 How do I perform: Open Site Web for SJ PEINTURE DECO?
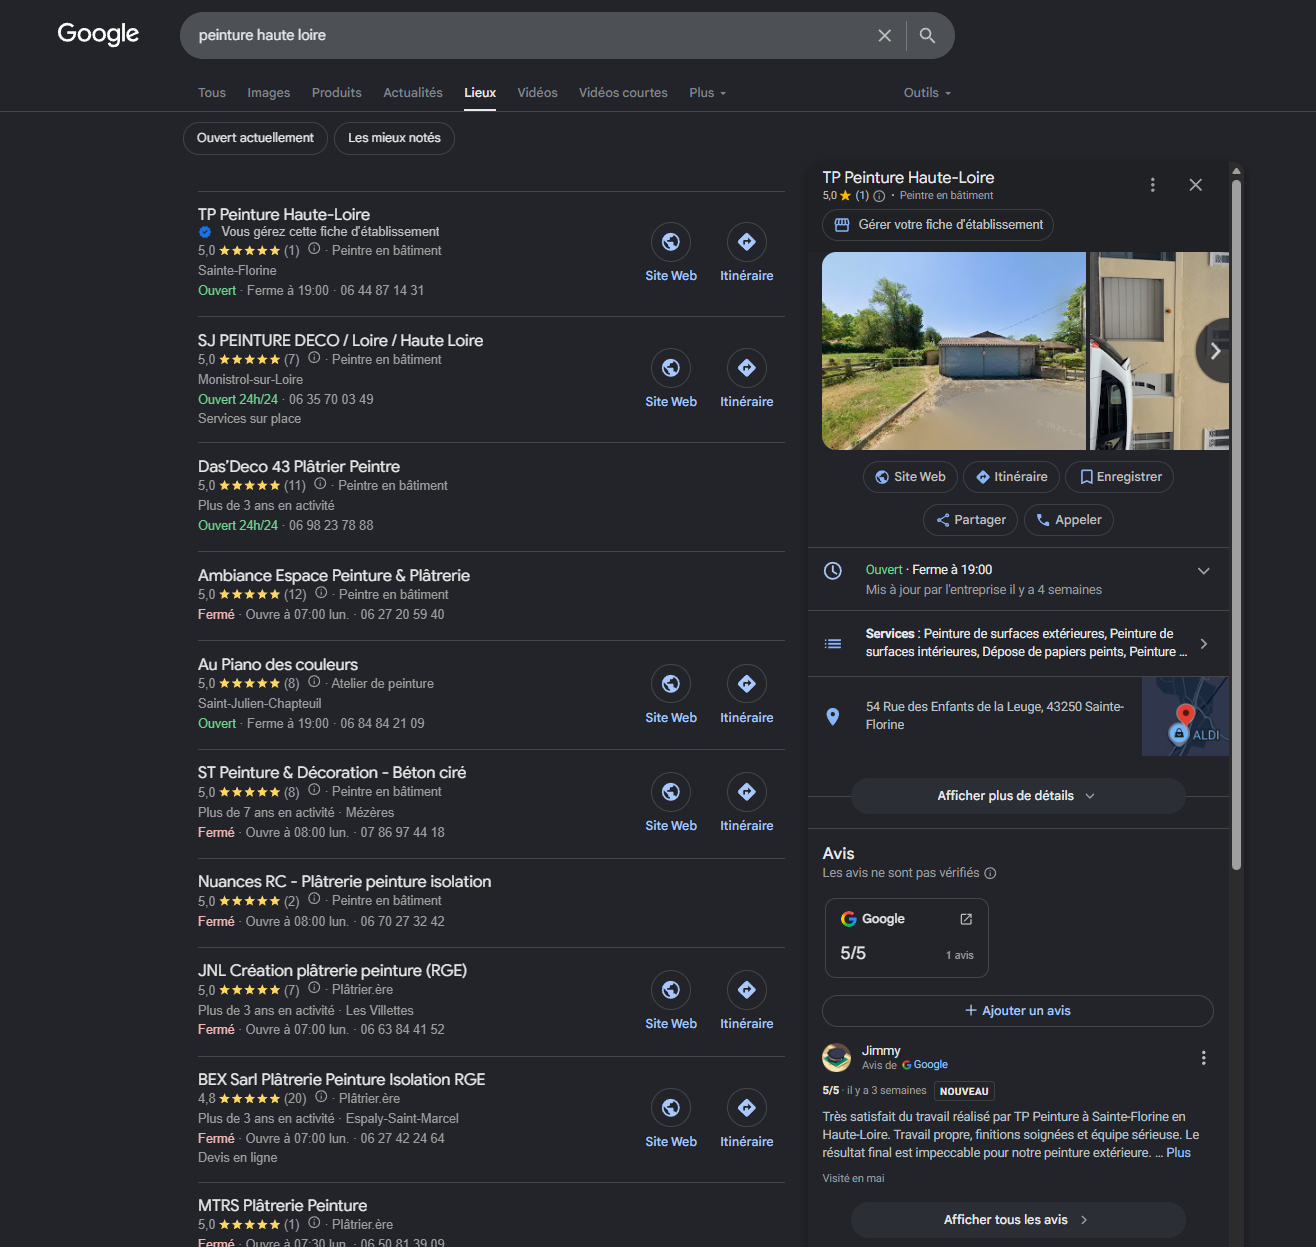(671, 380)
